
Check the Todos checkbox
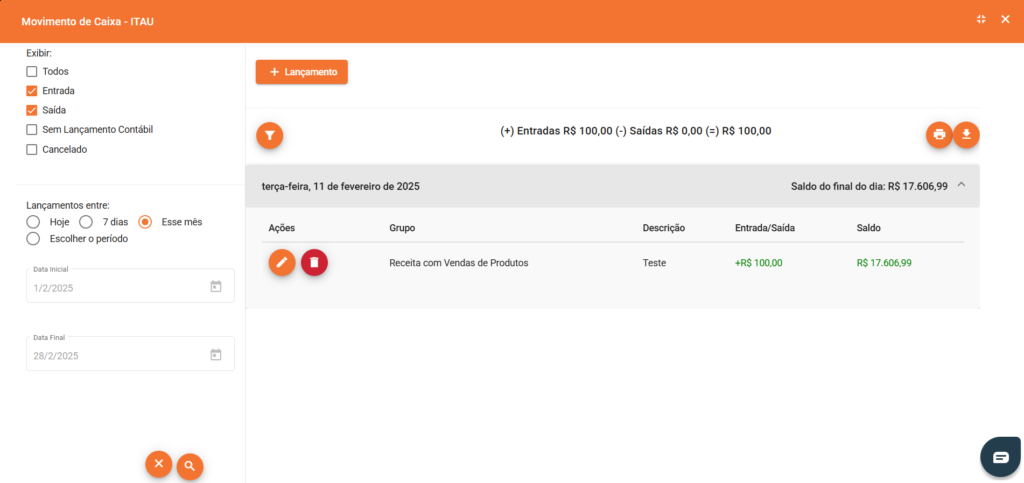[x=32, y=72]
